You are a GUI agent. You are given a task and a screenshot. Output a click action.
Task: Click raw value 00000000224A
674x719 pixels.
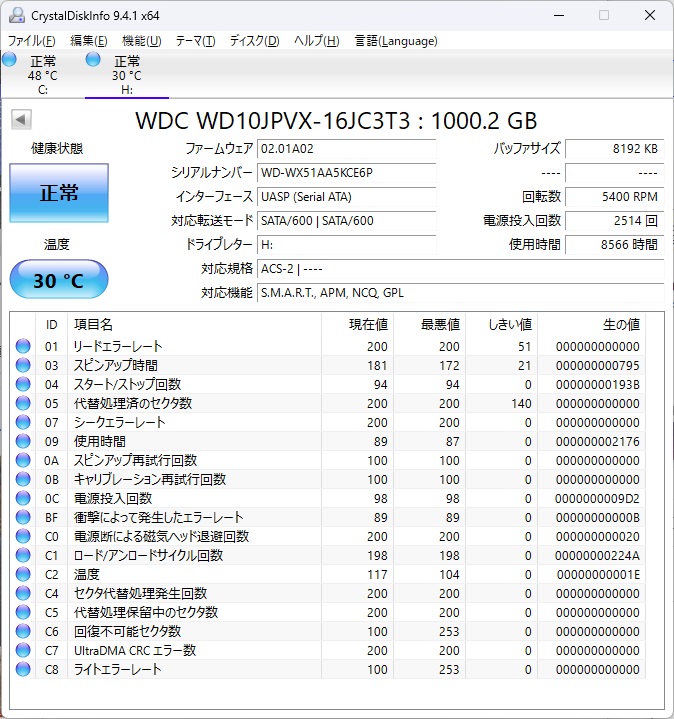(x=597, y=556)
